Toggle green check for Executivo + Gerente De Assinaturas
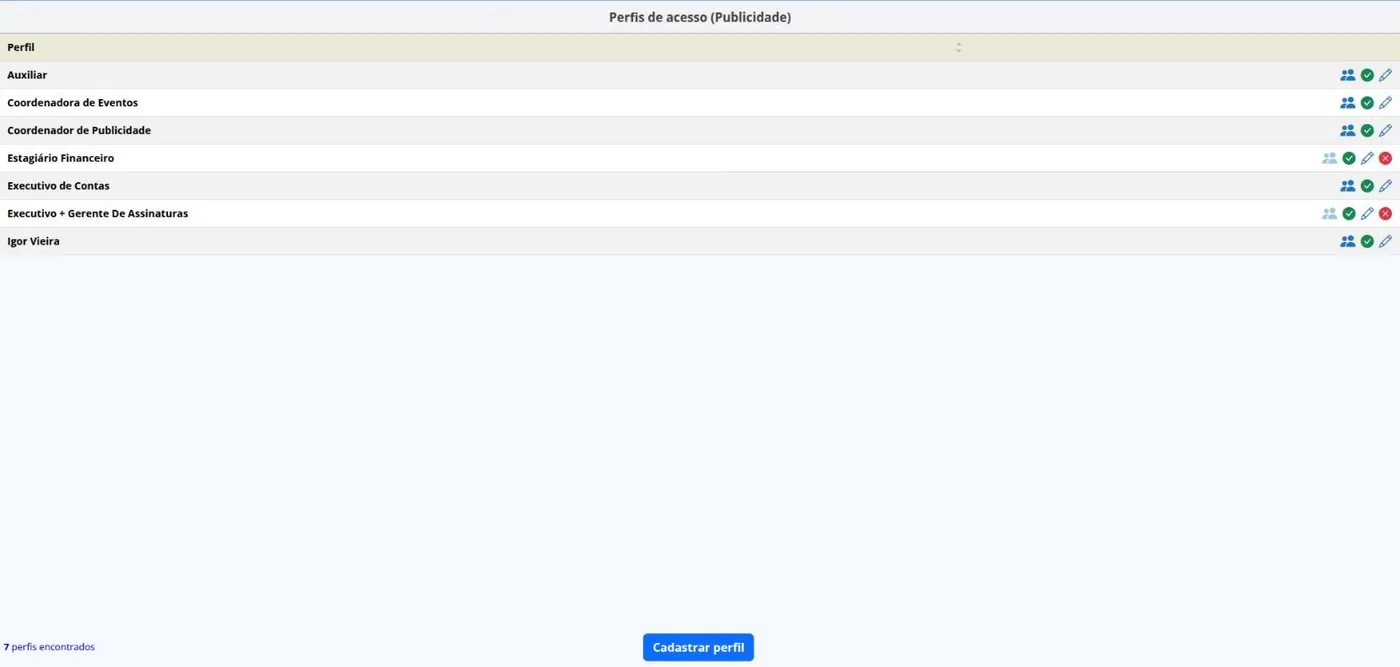 pos(1349,214)
